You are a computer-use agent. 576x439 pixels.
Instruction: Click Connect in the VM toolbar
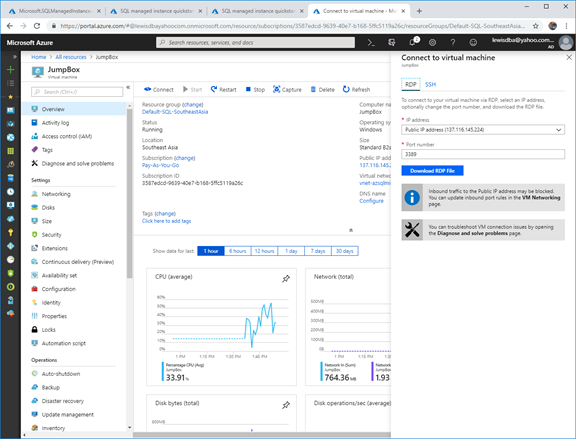(159, 89)
